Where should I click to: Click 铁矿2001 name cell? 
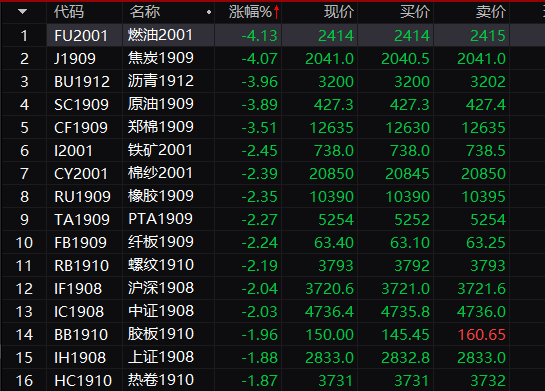[160, 150]
